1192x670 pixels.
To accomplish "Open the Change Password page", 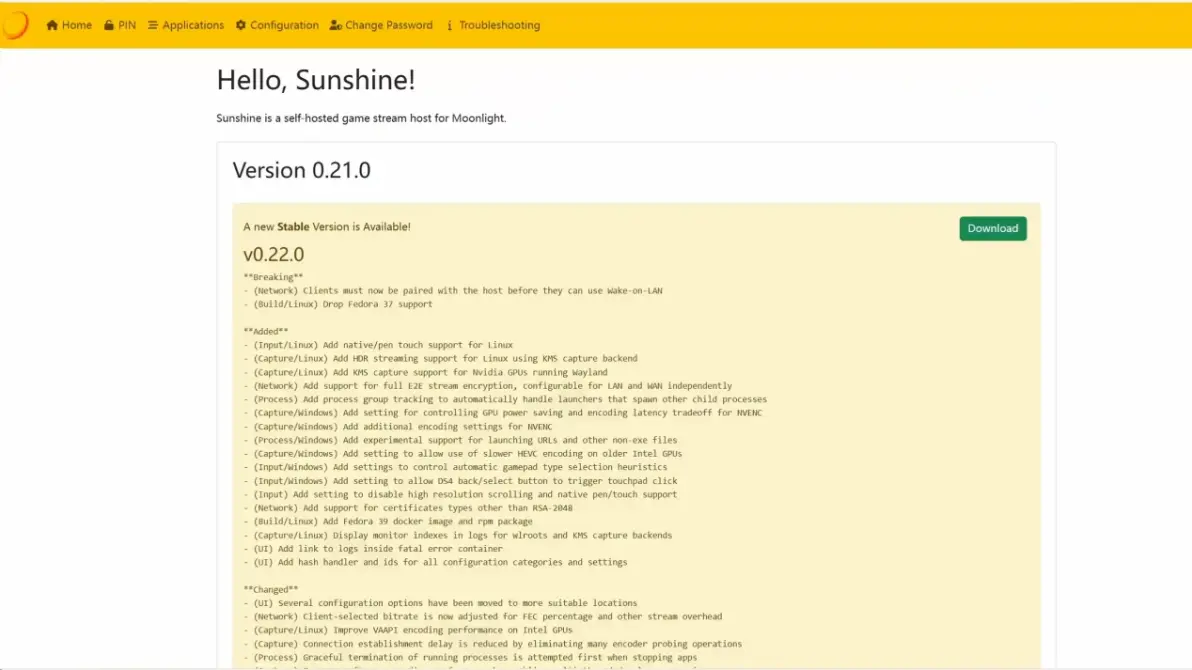I will coord(382,25).
